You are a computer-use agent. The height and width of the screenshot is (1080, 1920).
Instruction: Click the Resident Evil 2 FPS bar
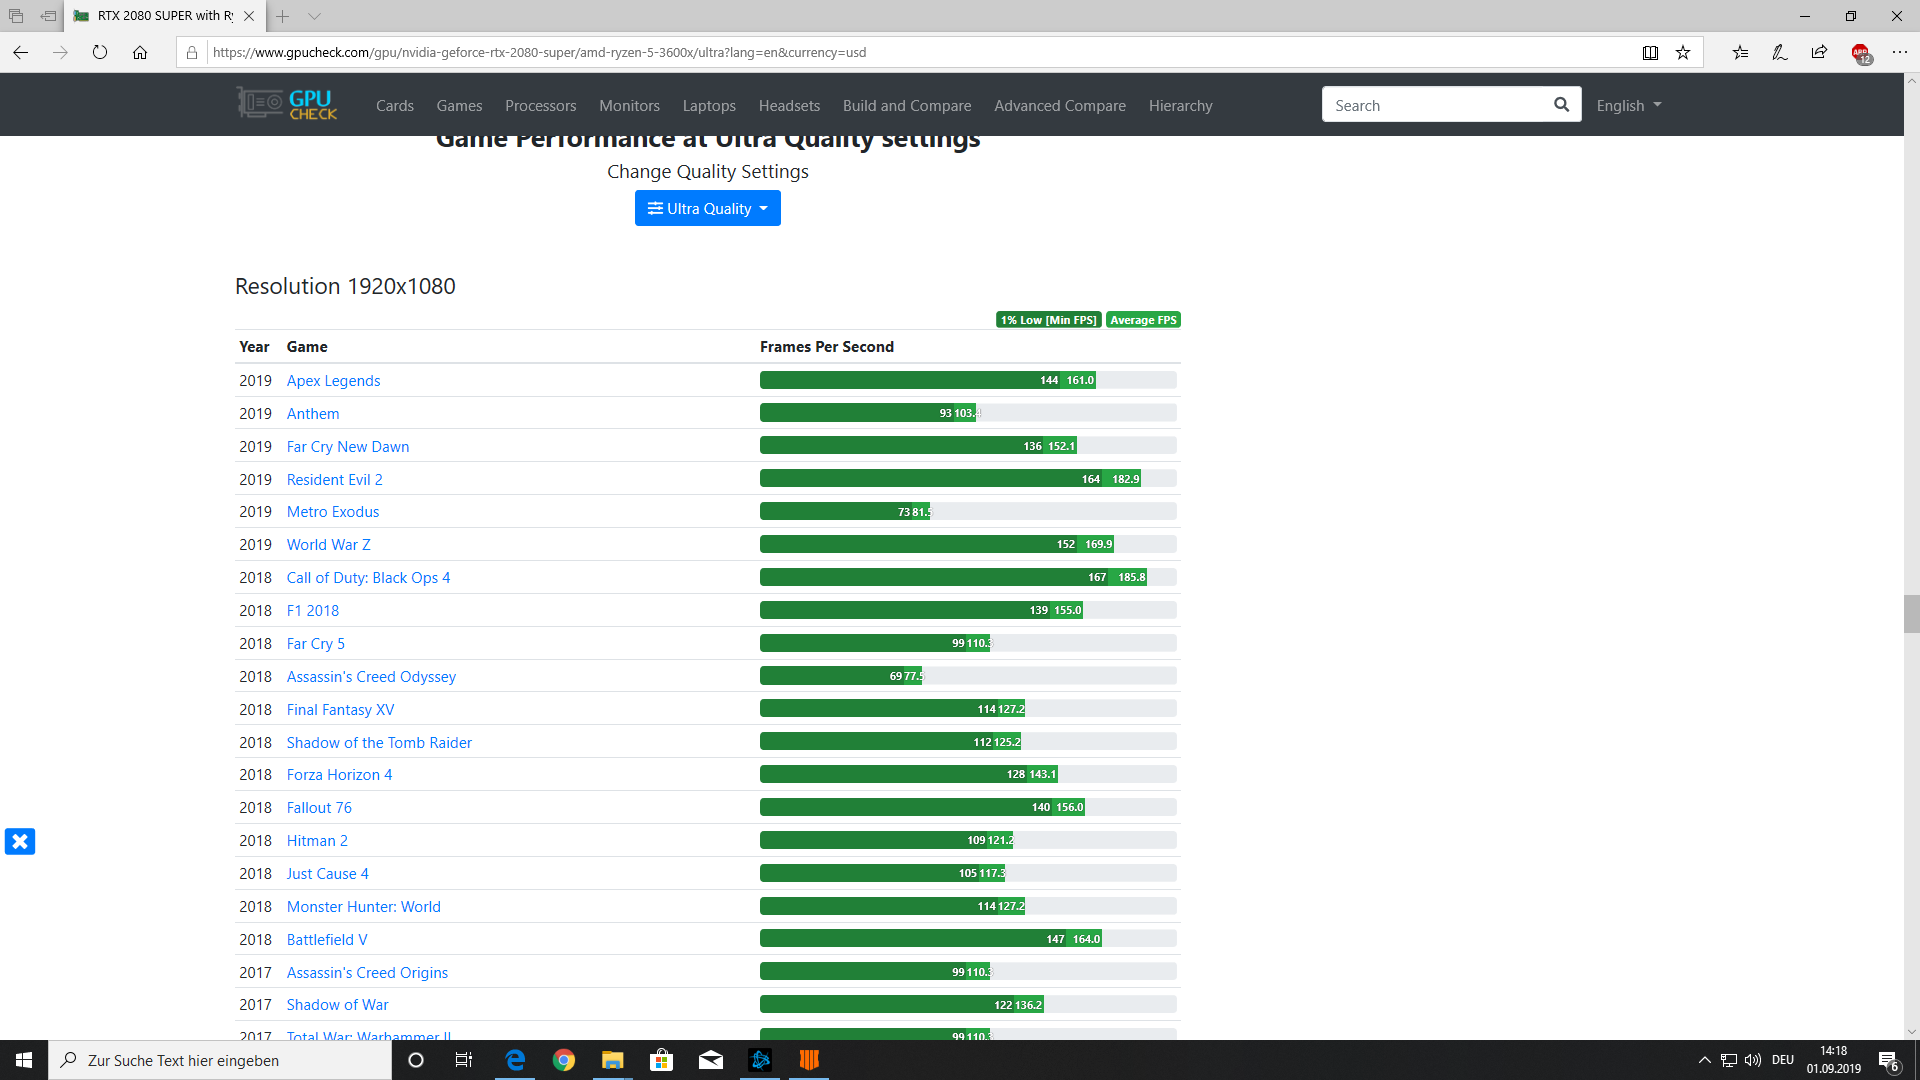968,479
